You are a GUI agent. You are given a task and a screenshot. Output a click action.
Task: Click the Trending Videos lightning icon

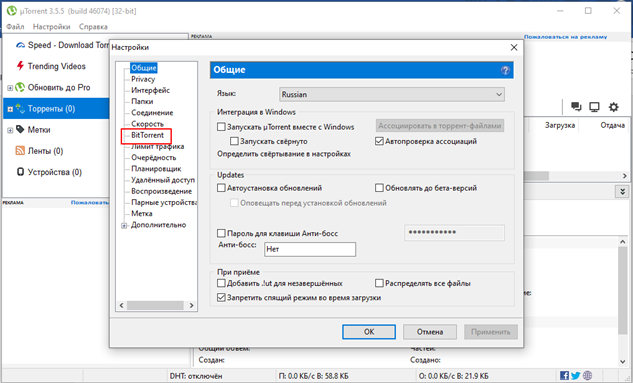[20, 66]
